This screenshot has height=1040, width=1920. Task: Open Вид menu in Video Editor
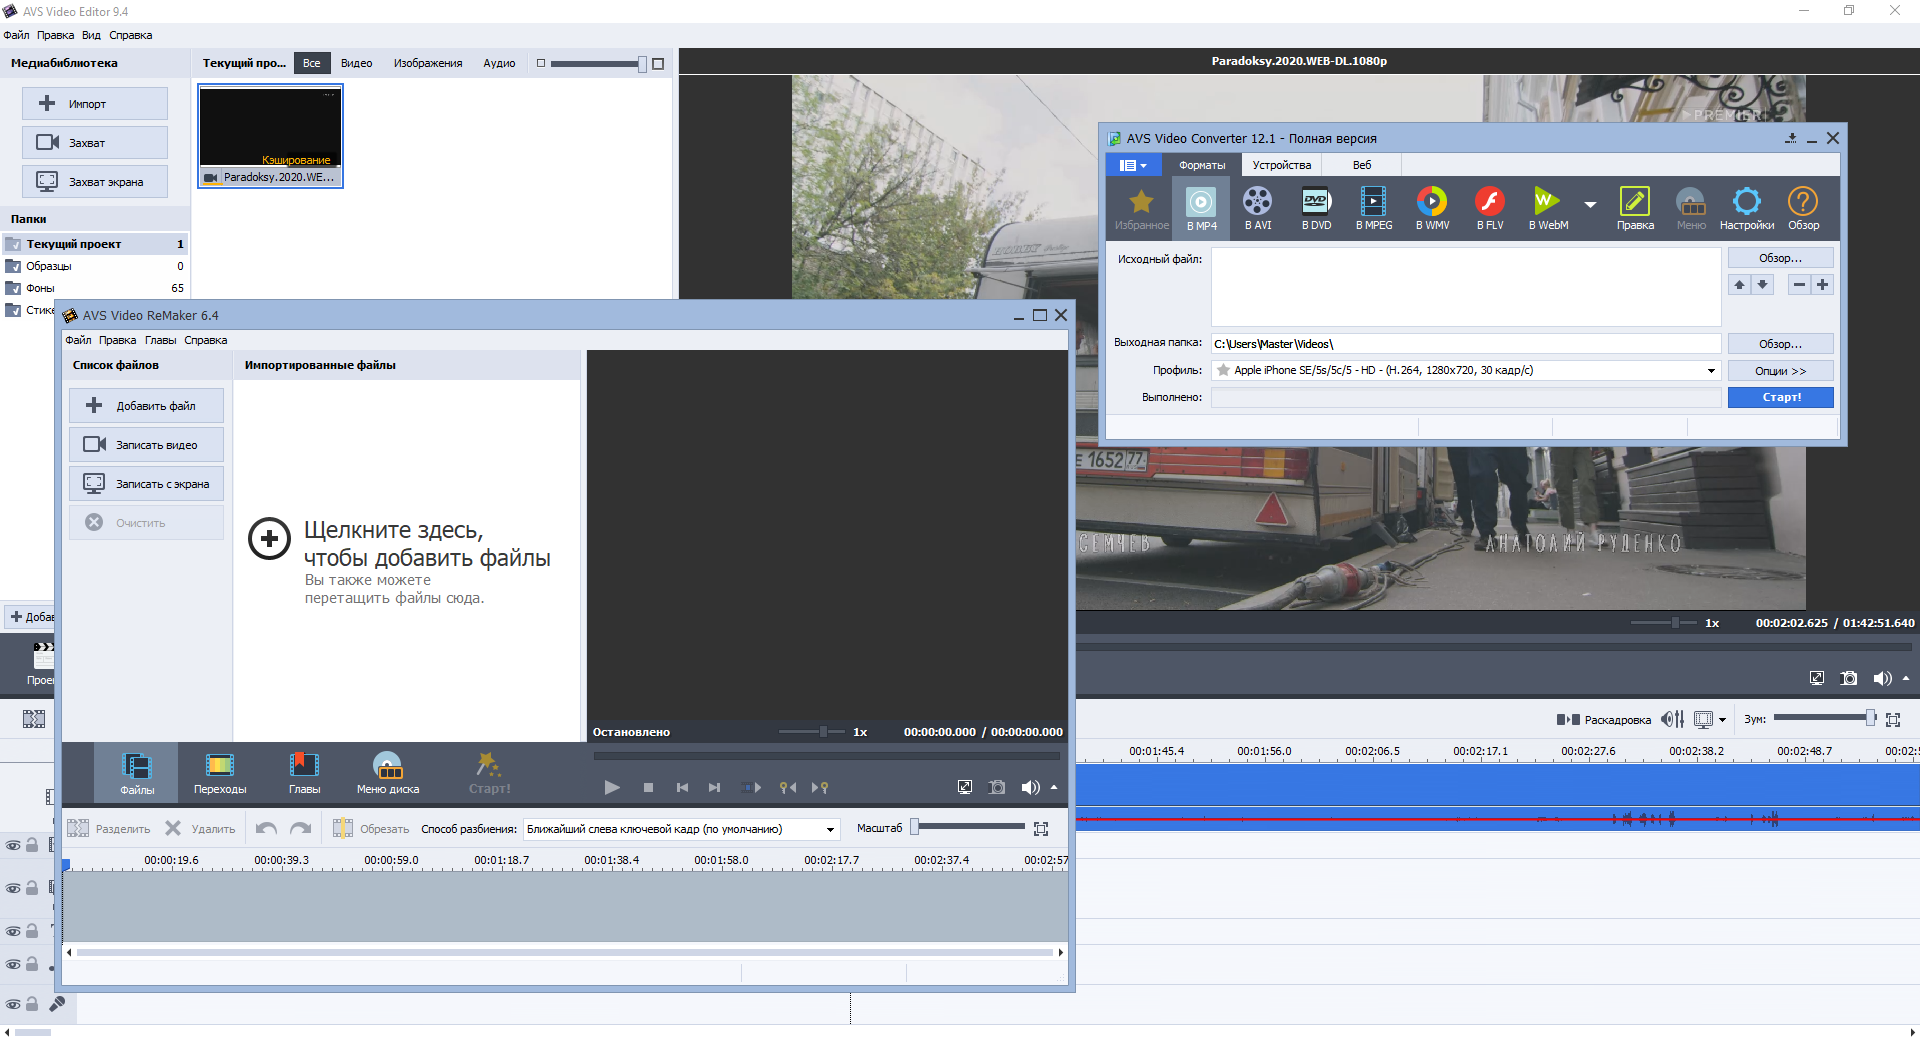pos(91,35)
